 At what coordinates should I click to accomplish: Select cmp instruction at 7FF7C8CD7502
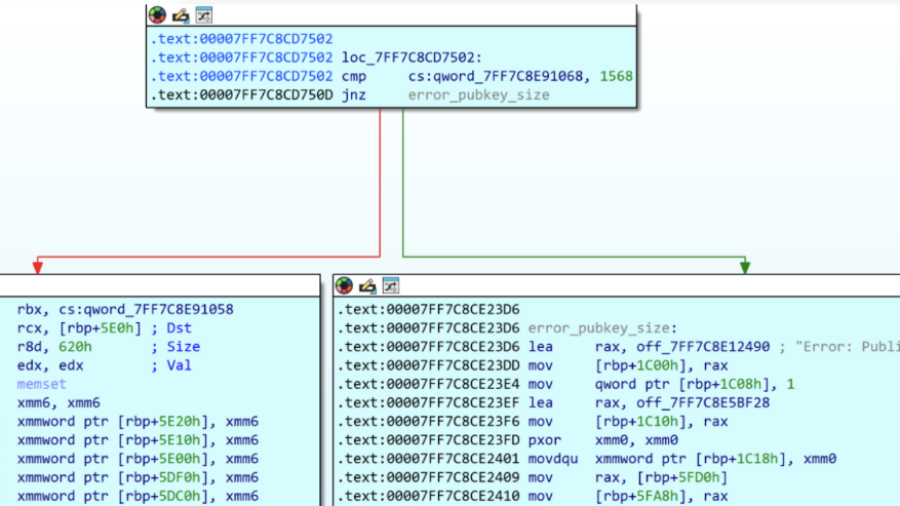[391, 76]
